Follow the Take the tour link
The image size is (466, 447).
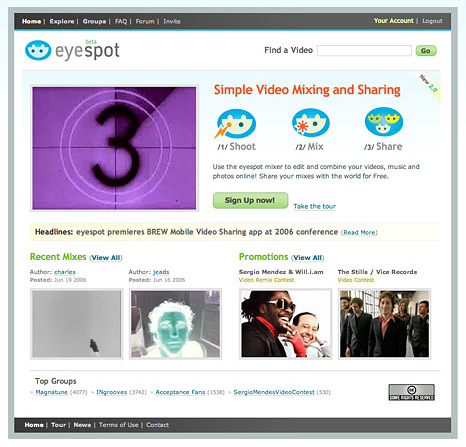pyautogui.click(x=314, y=206)
